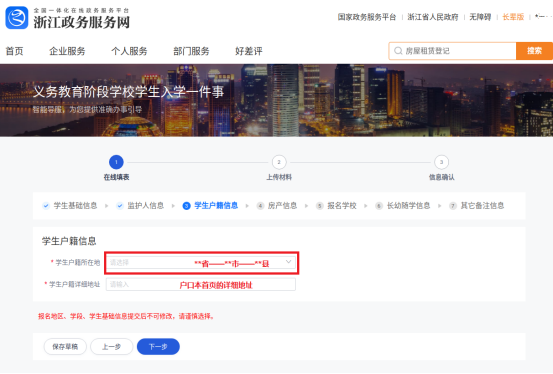Click the 浙江政务服务网 site title

(x=82, y=22)
